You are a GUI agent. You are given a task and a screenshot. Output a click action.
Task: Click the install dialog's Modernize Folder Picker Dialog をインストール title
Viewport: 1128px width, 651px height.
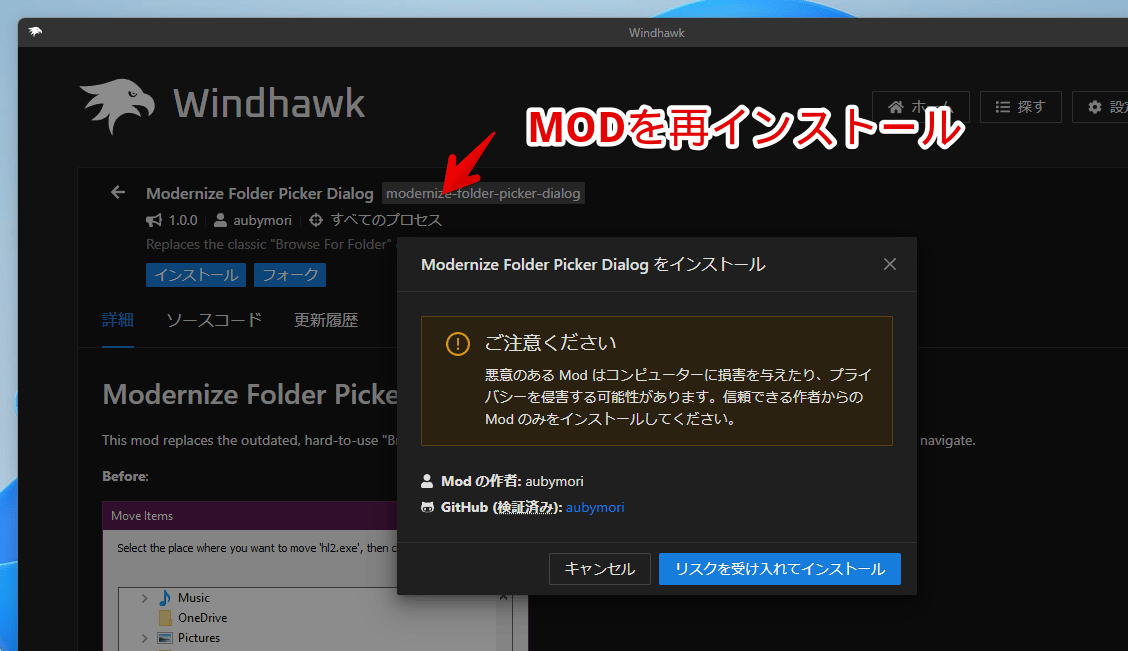(593, 264)
